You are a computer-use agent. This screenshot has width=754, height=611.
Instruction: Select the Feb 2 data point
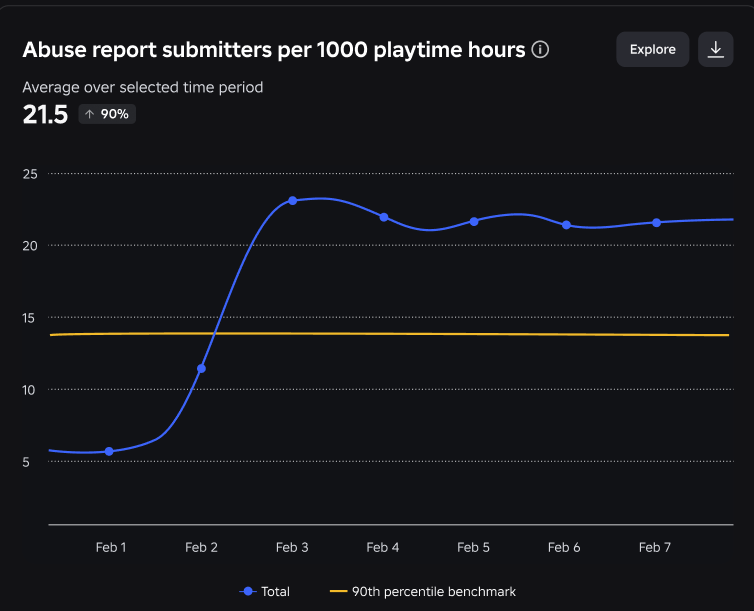pyautogui.click(x=201, y=368)
